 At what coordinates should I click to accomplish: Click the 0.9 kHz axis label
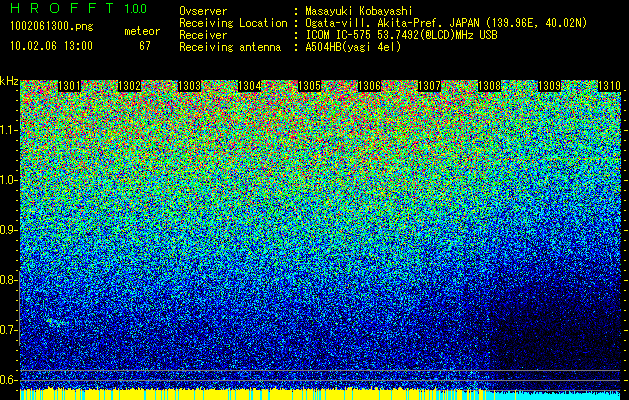[x=8, y=230]
